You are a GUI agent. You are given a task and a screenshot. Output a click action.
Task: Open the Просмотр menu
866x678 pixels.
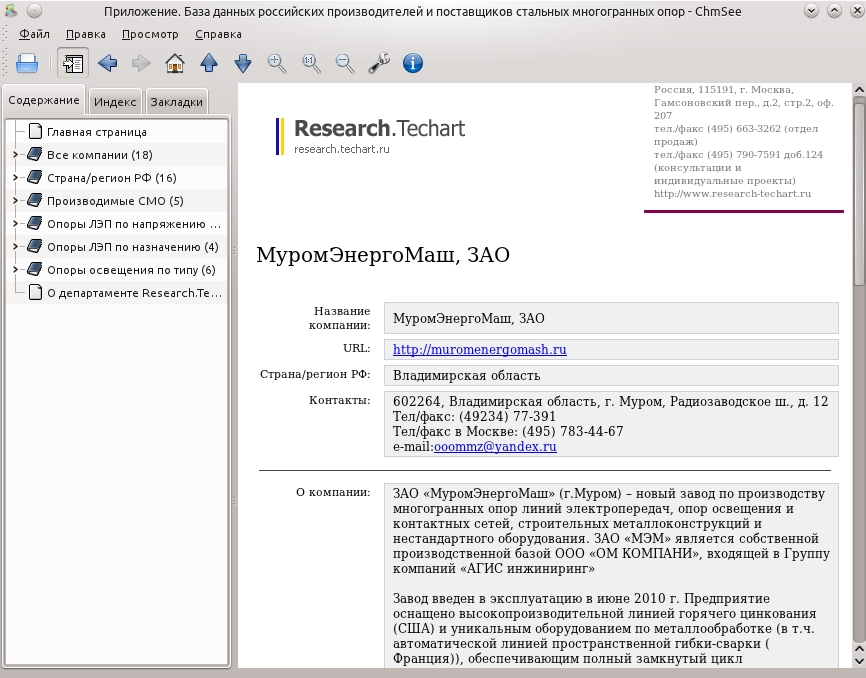coord(150,34)
